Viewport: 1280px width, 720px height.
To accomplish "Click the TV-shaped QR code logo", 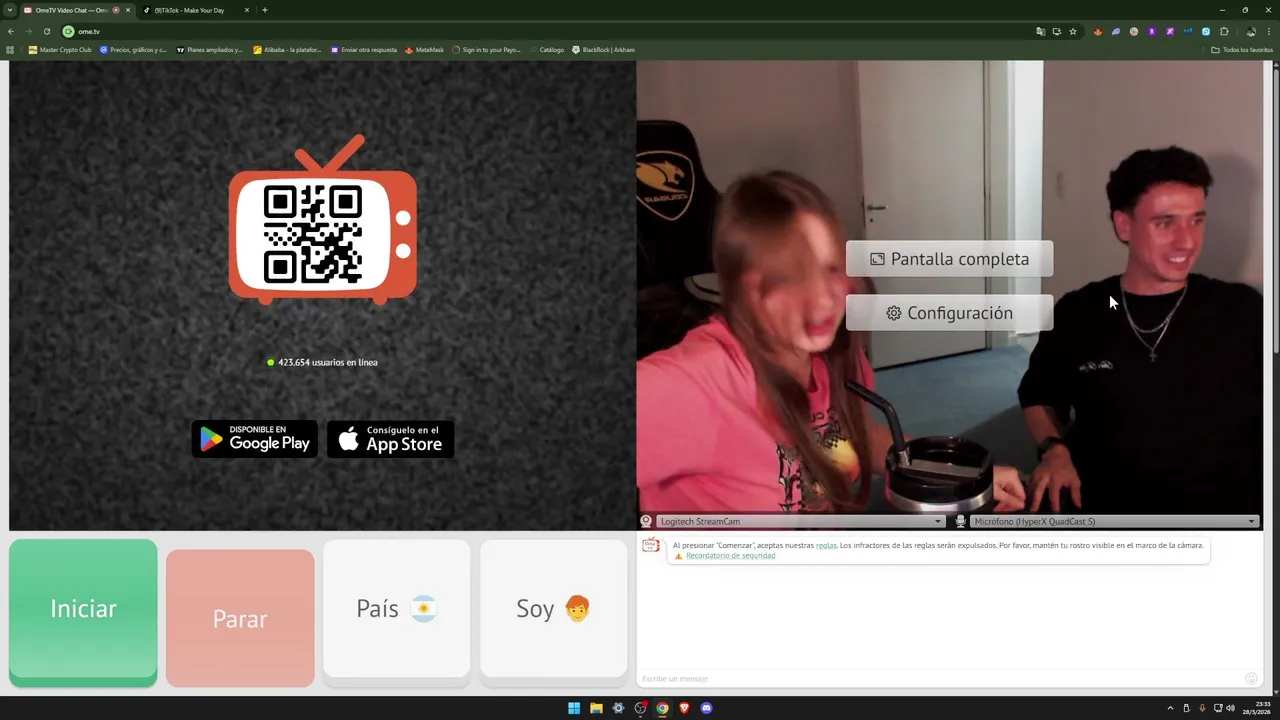I will (323, 221).
